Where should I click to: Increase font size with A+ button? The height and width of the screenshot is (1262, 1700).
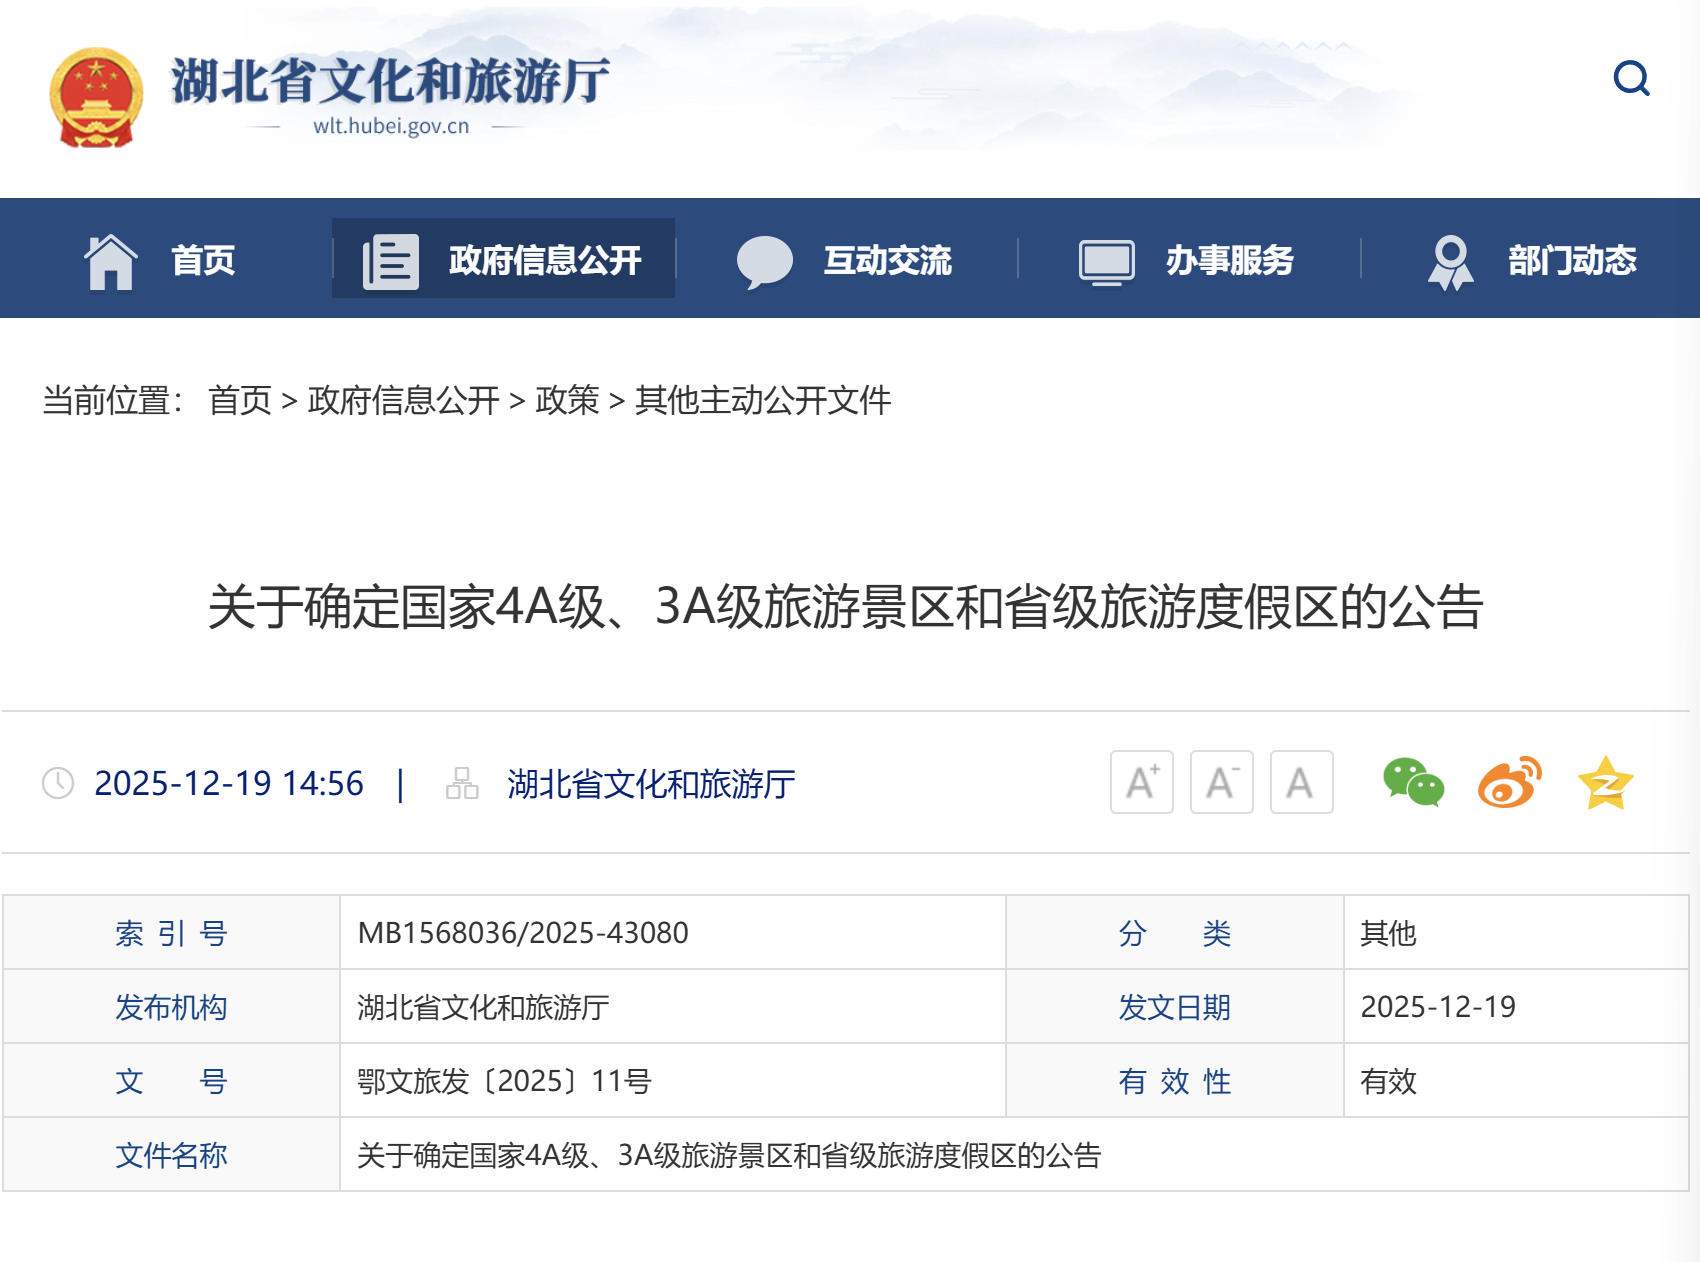click(x=1141, y=782)
